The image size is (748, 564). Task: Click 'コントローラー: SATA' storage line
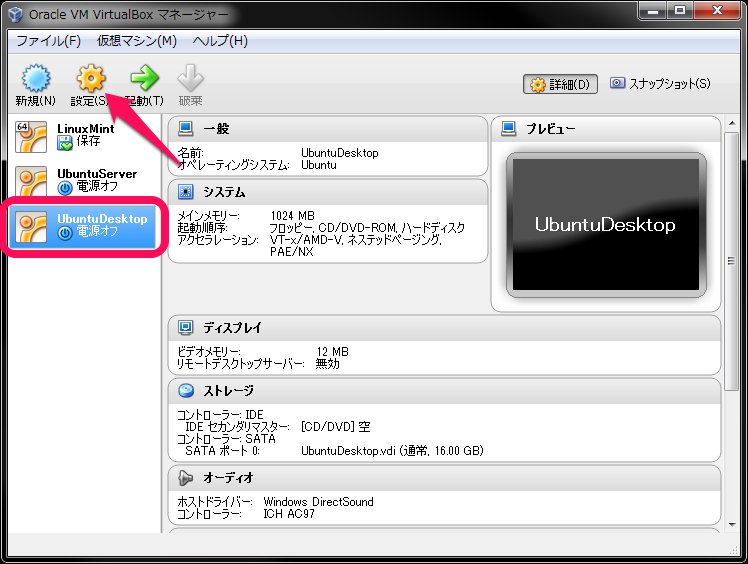[227, 438]
